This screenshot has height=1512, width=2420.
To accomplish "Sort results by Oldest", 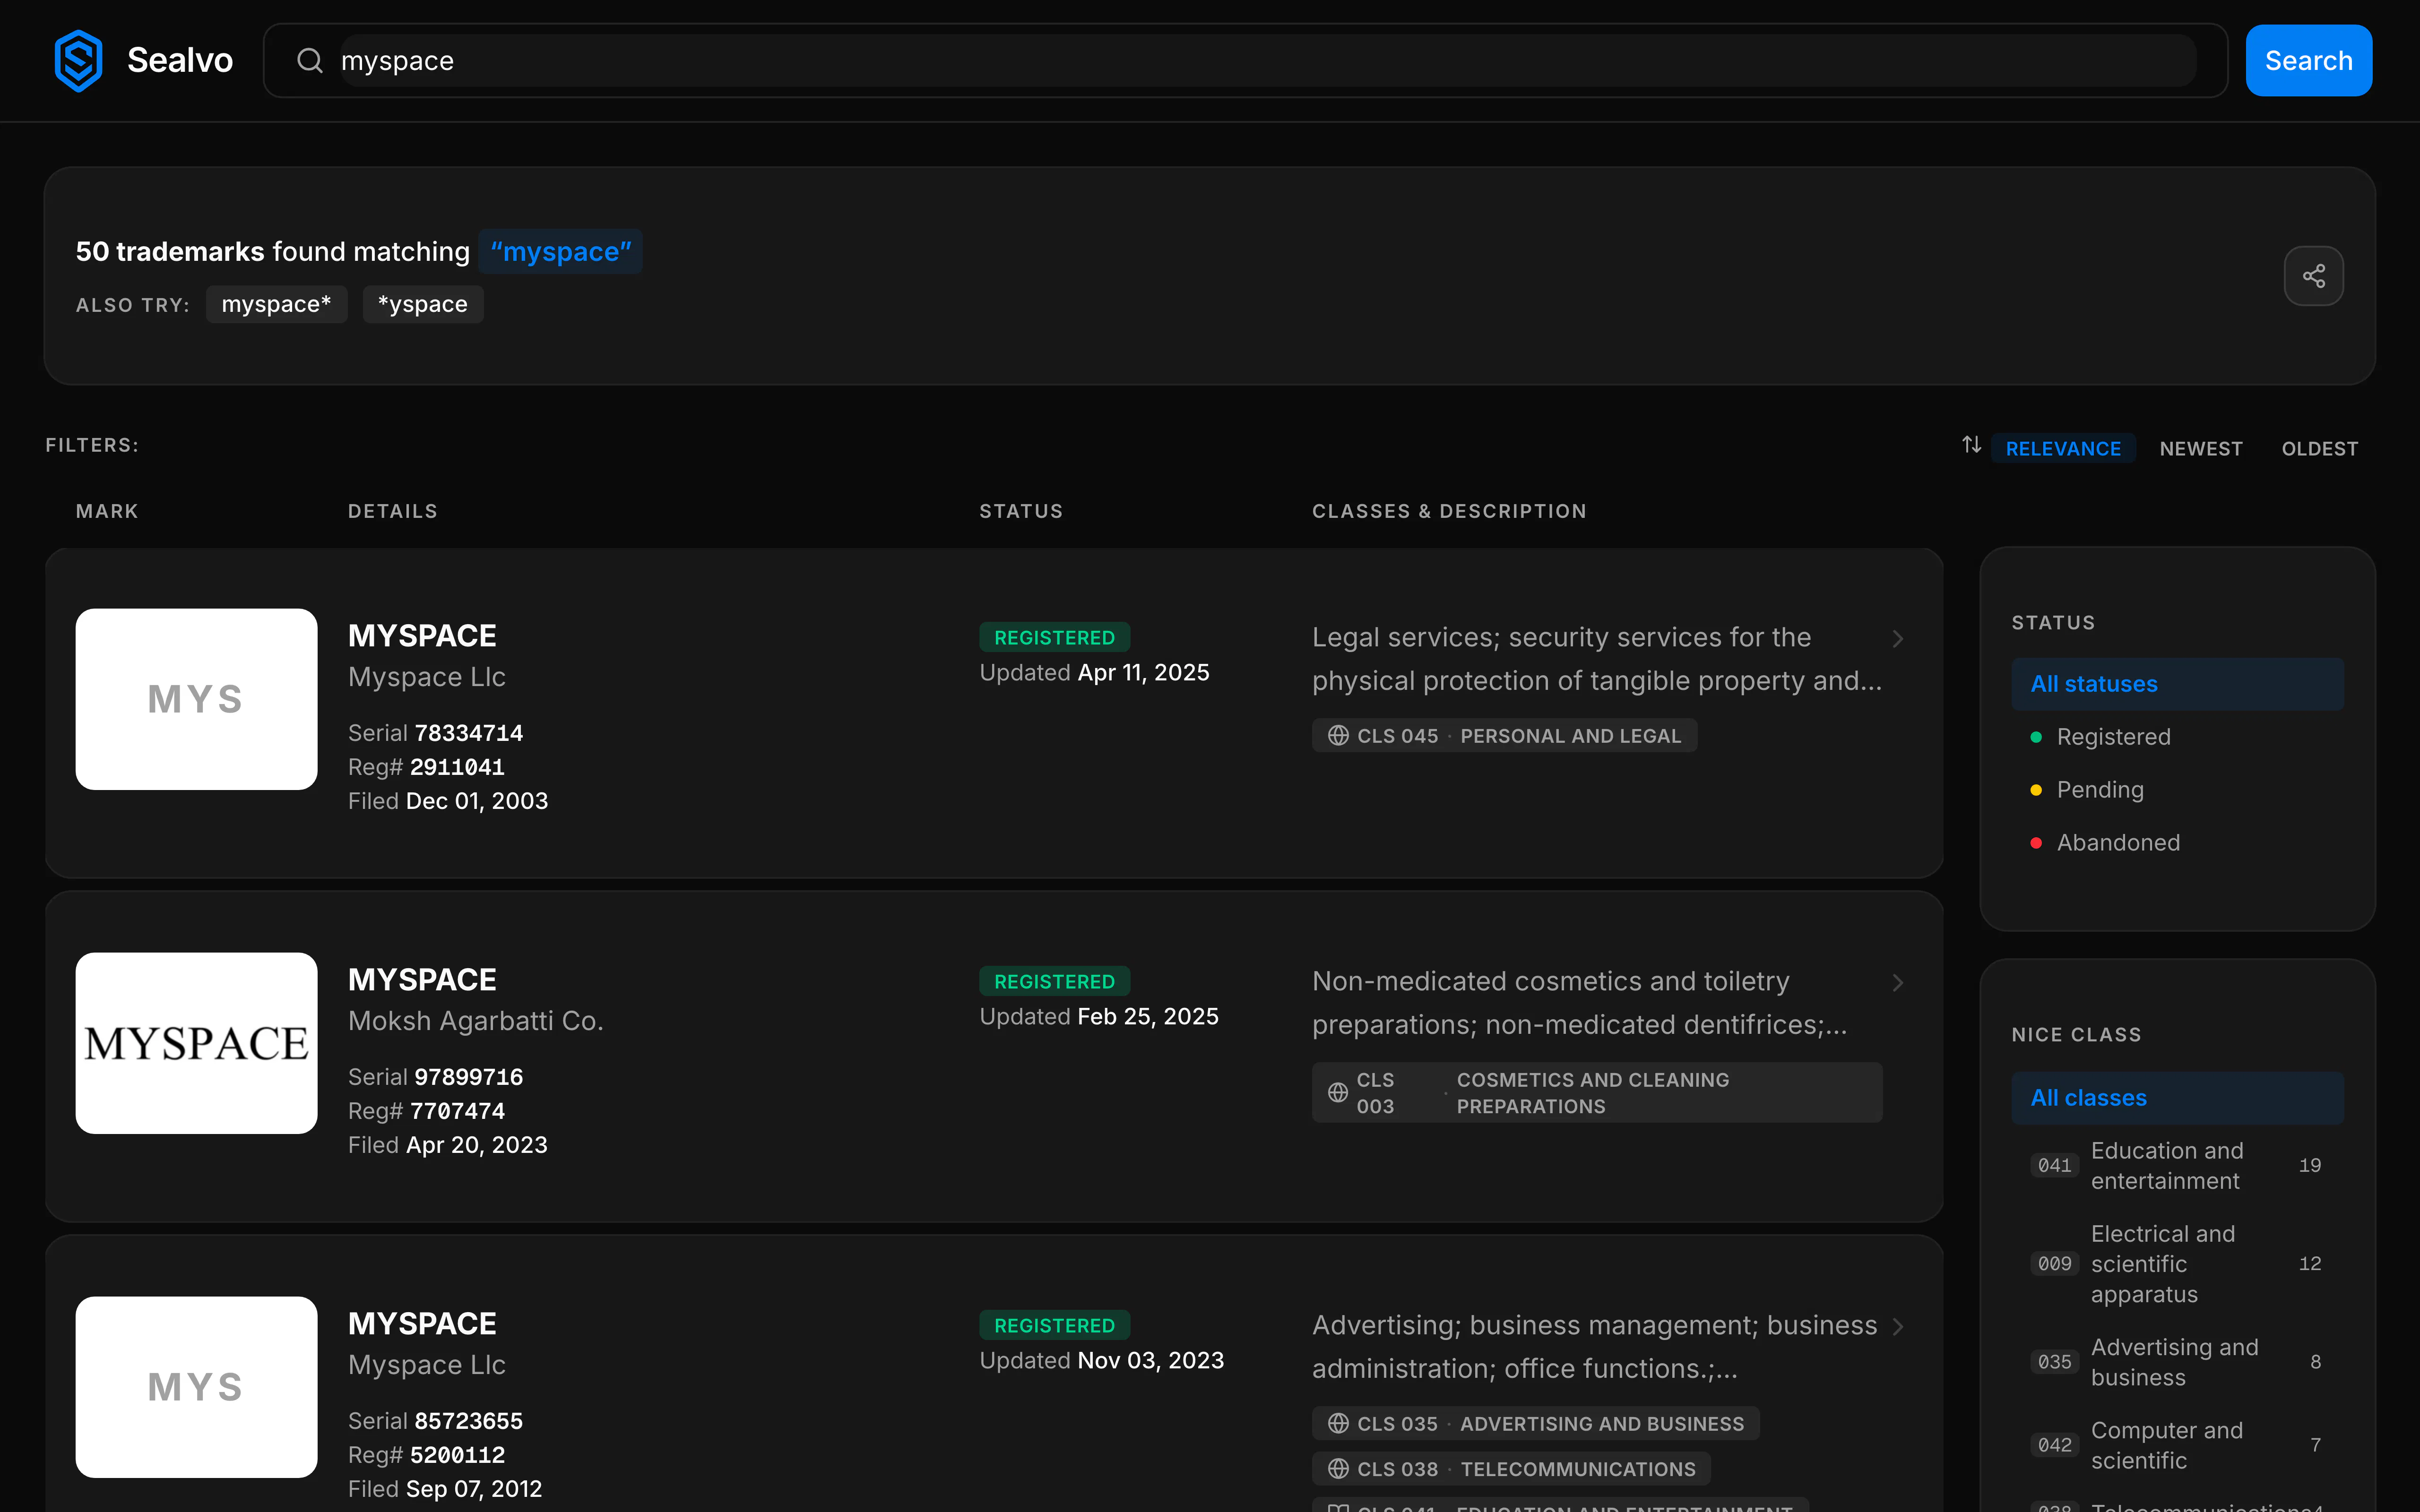I will pyautogui.click(x=2319, y=449).
